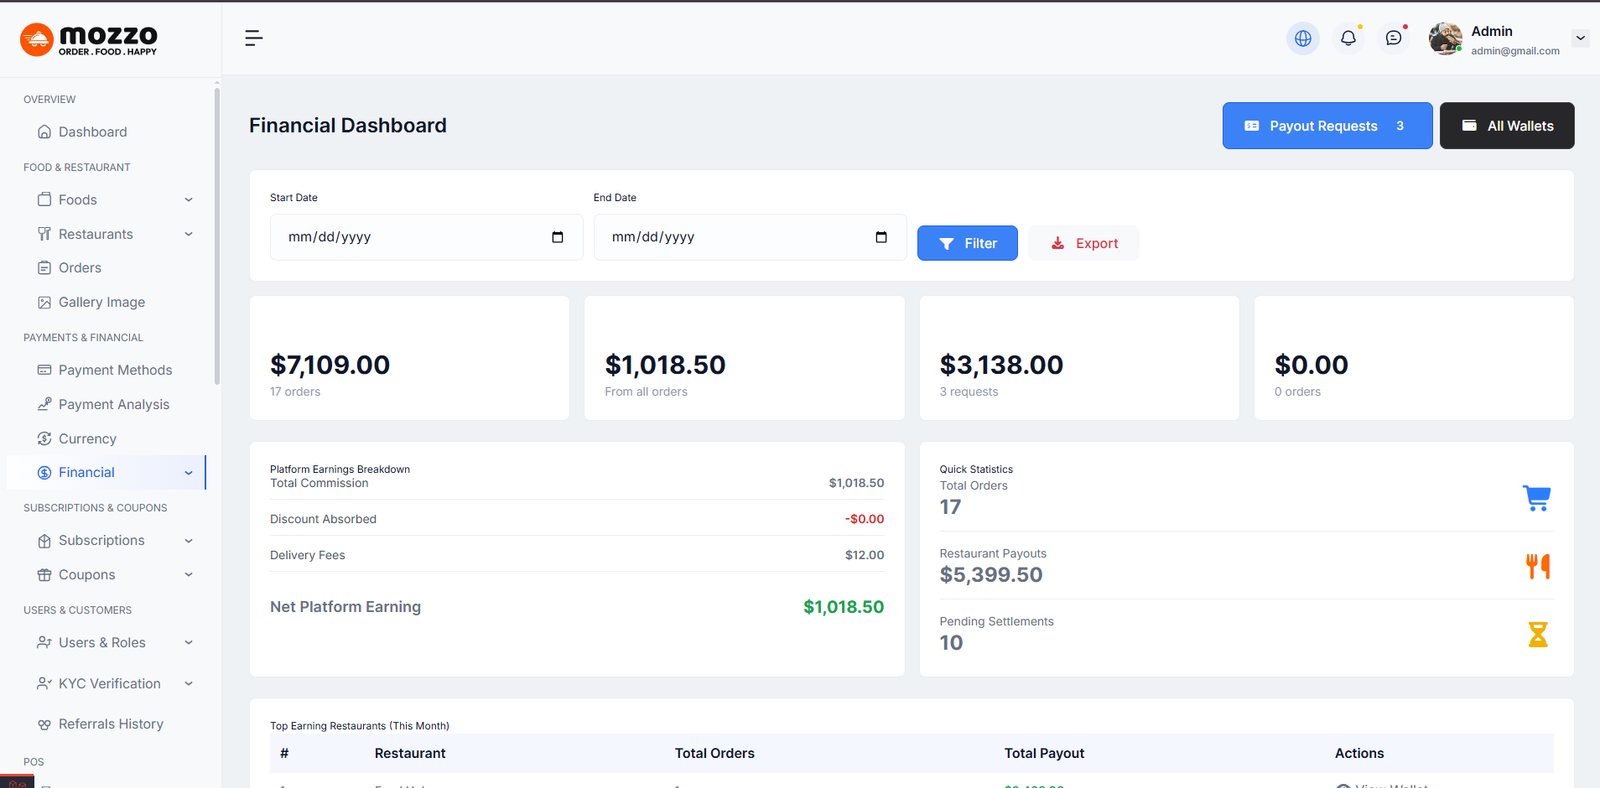The image size is (1600, 788).
Task: Click the Admin profile avatar
Action: (x=1445, y=38)
